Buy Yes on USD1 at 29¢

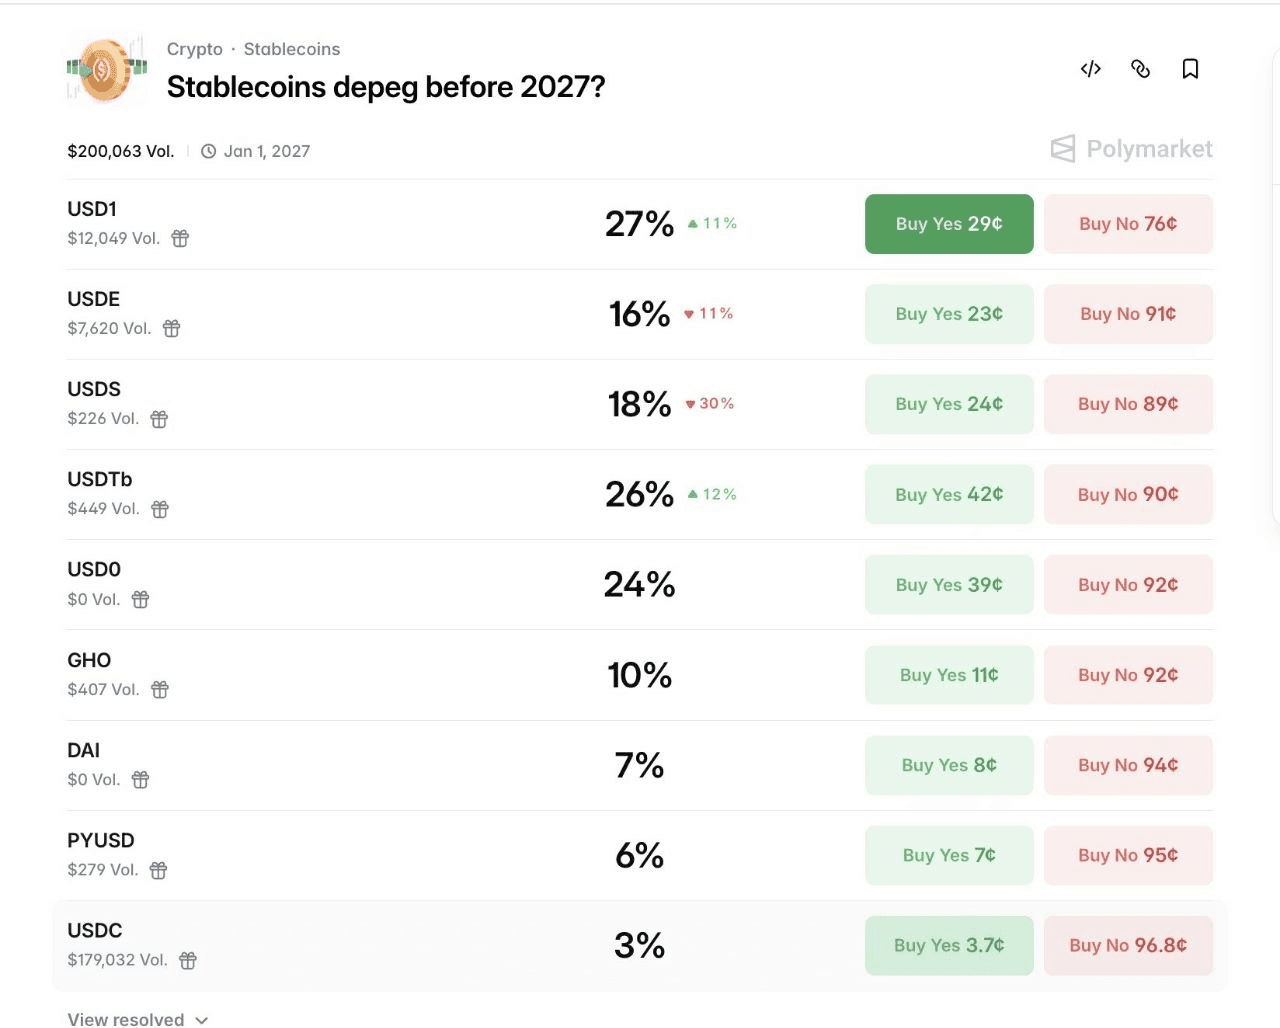click(949, 224)
